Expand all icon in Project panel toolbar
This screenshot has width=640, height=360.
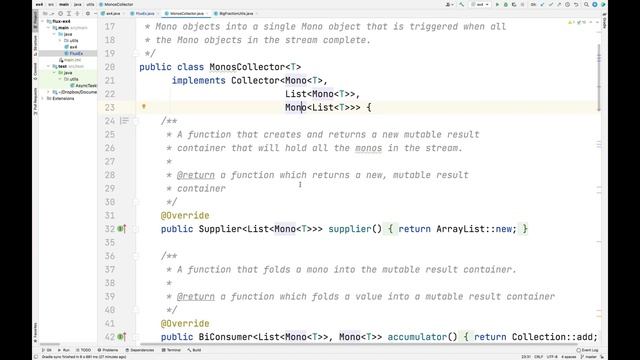click(x=69, y=13)
